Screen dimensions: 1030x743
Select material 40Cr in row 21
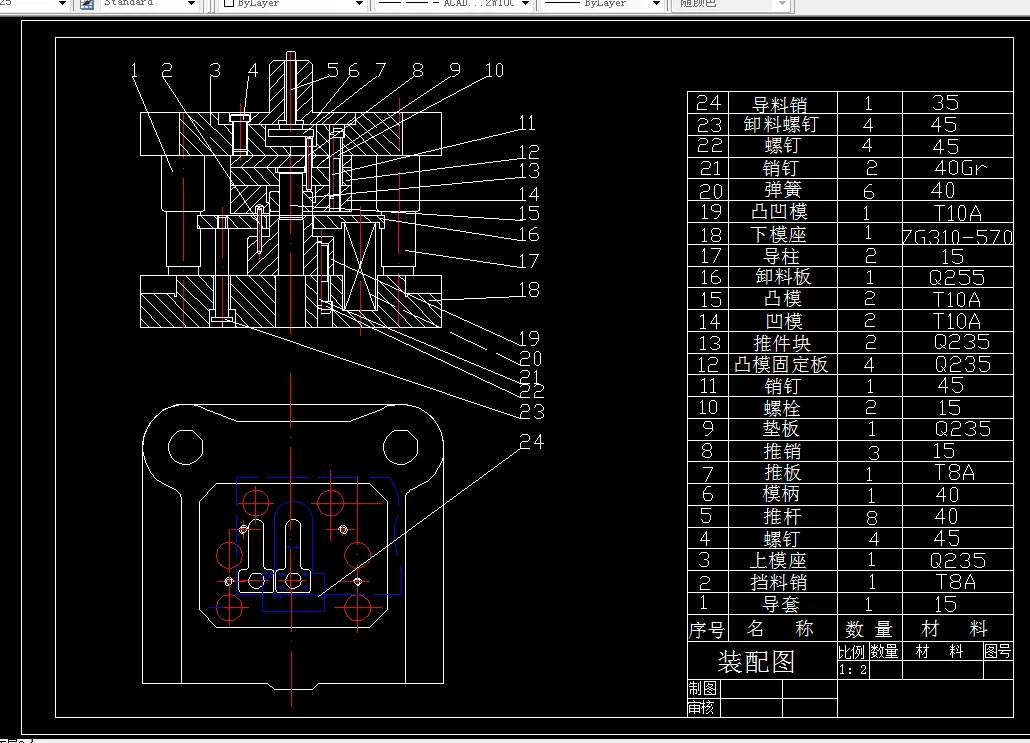[960, 168]
